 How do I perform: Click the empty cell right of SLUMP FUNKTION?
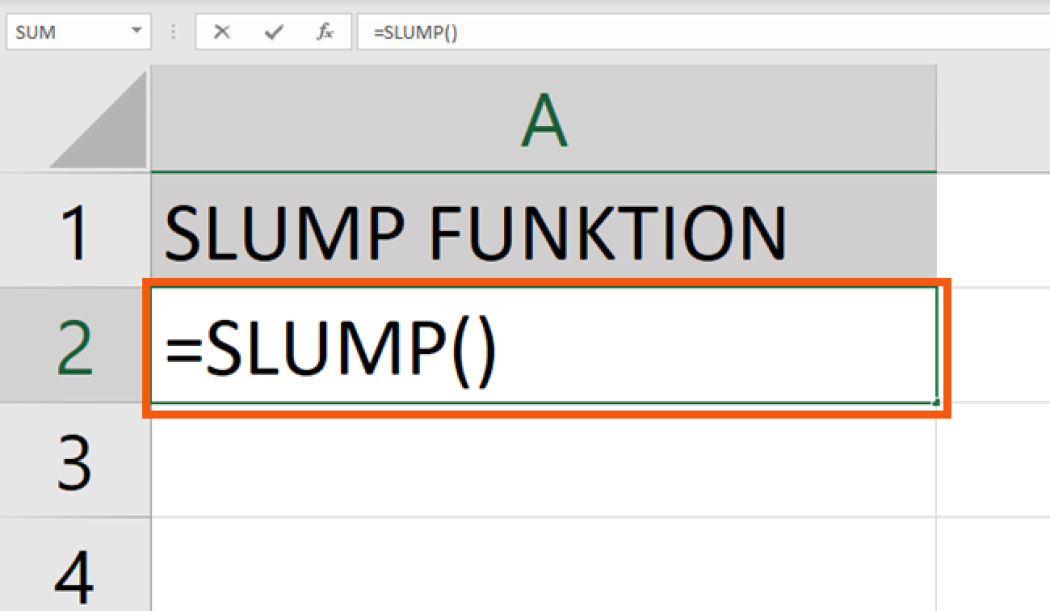[x=993, y=232]
